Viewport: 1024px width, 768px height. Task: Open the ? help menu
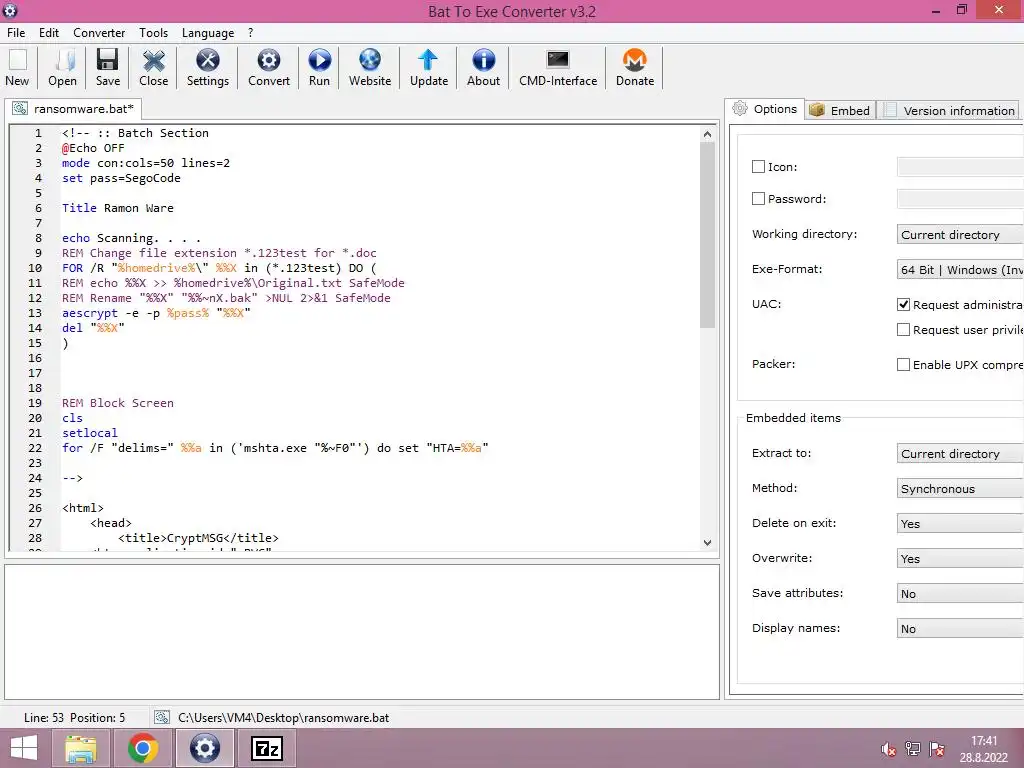point(250,33)
